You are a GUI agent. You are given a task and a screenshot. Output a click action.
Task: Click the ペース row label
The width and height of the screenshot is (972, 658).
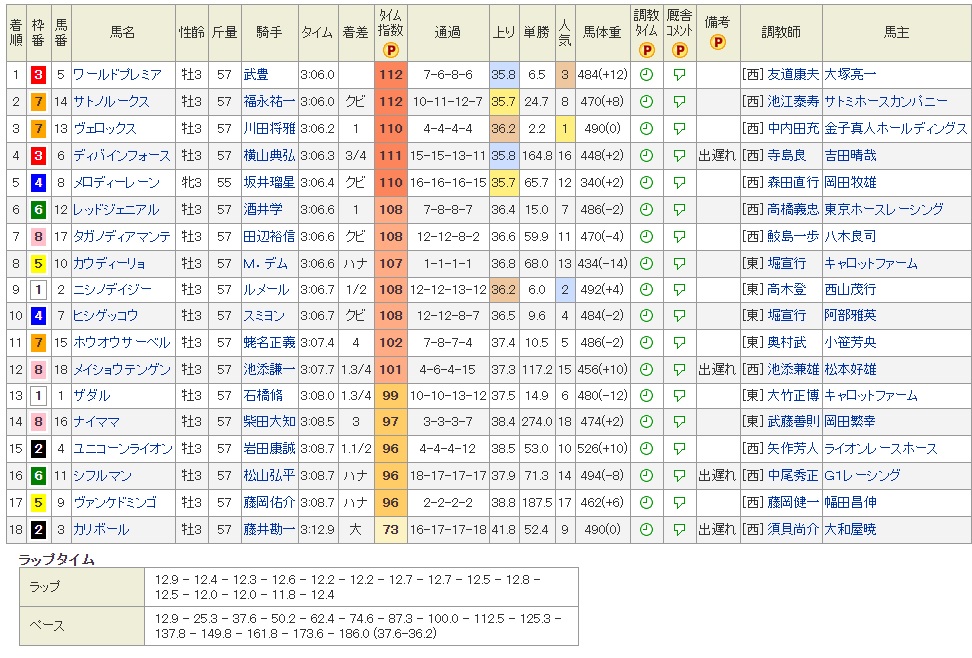46,626
